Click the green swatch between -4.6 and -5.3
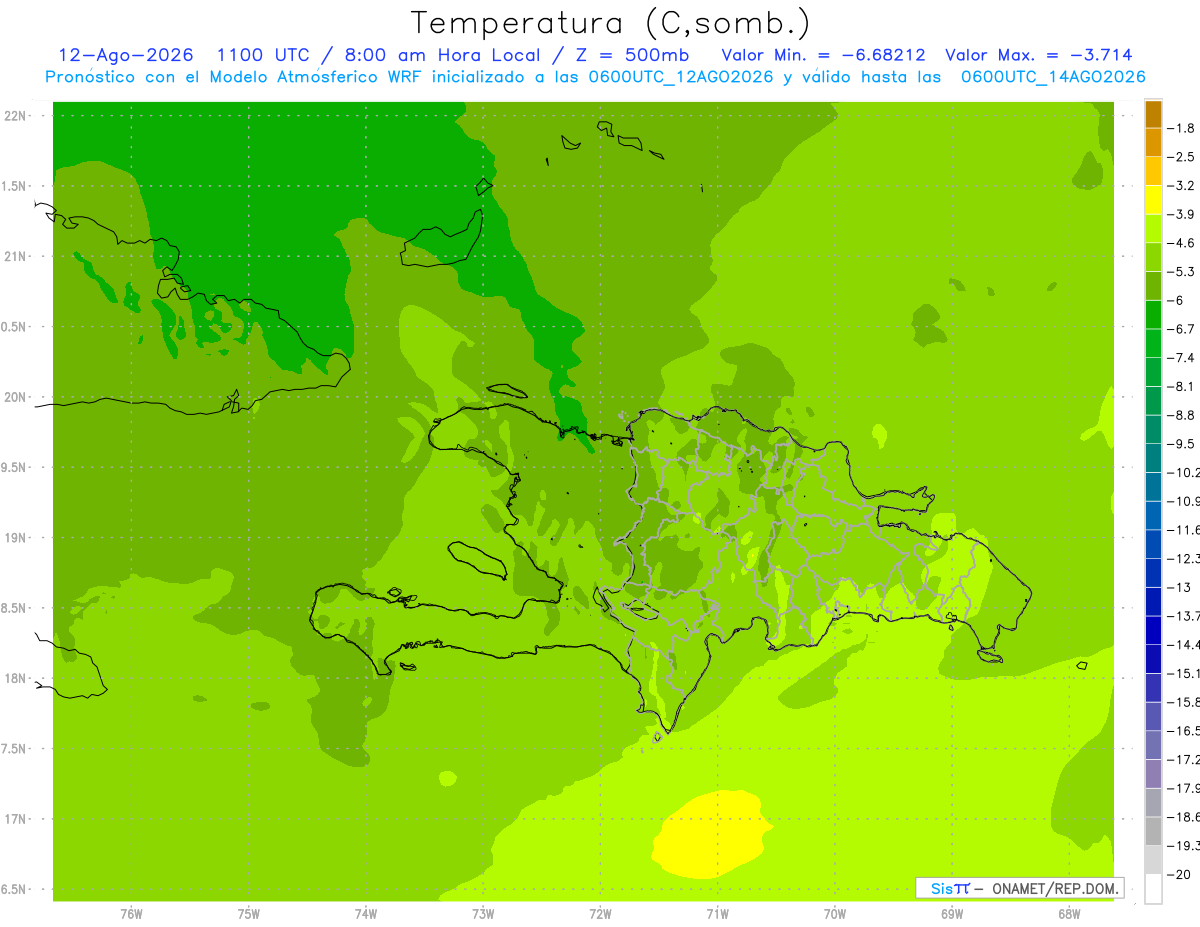1200x927 pixels. click(x=1153, y=257)
